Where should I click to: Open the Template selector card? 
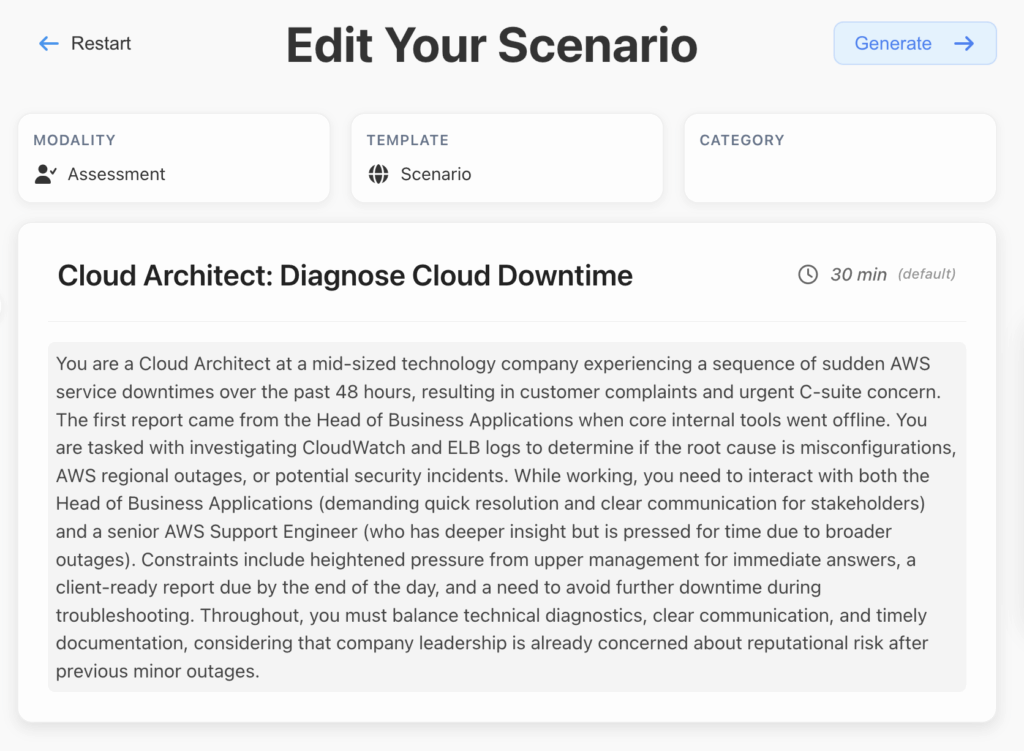point(506,158)
